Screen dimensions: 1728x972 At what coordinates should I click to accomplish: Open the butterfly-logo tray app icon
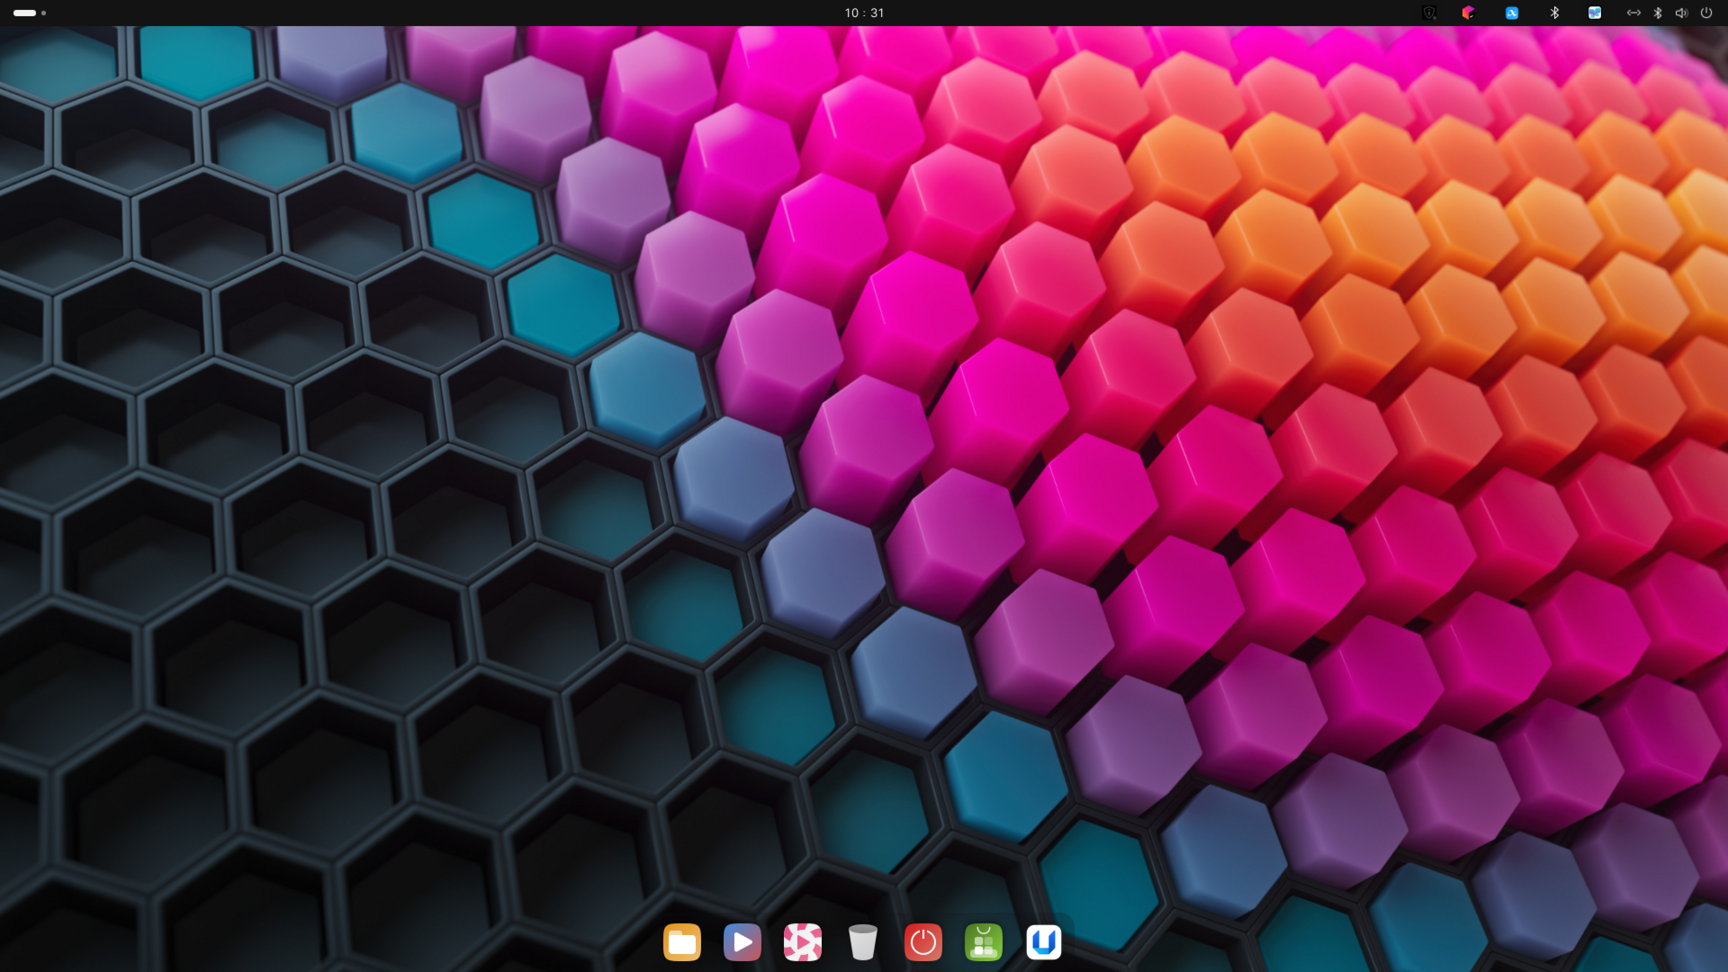click(1595, 13)
